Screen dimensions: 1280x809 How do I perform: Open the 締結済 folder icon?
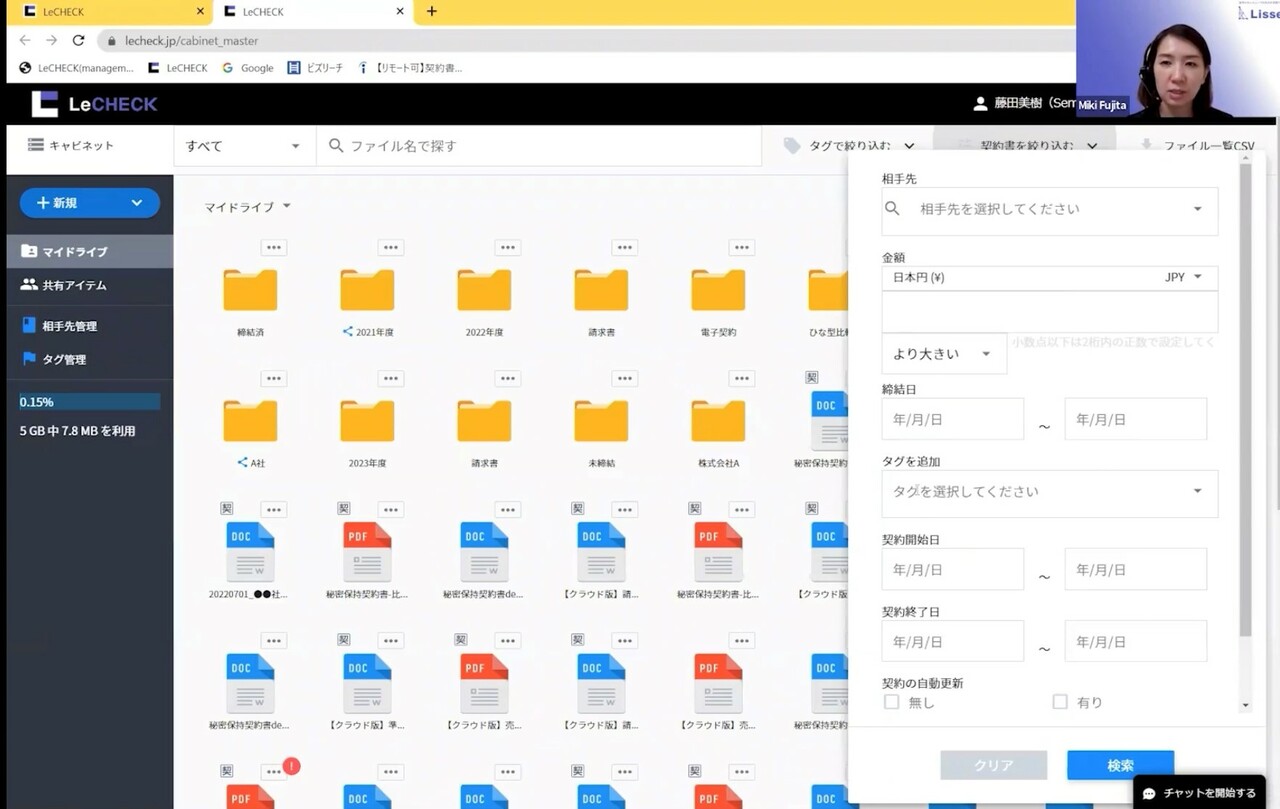click(250, 290)
